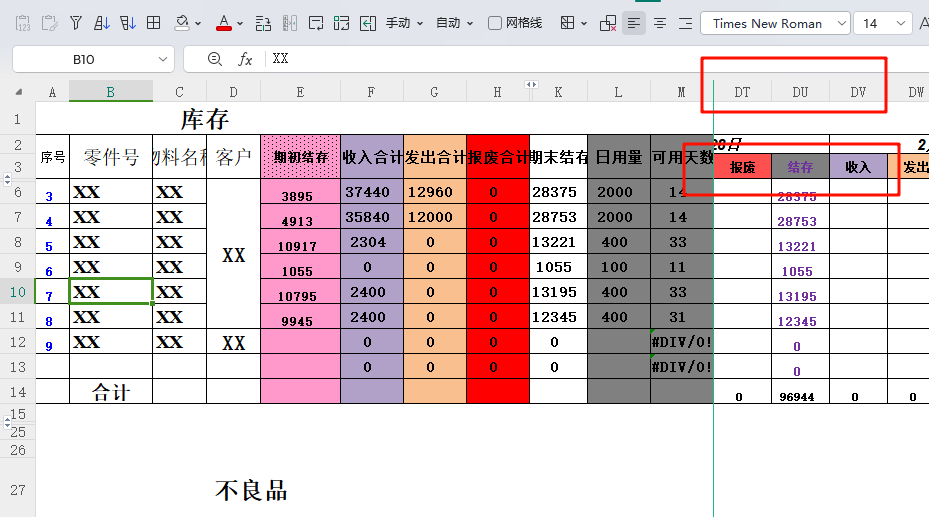The height and width of the screenshot is (517, 929).
Task: Open the font color dropdown arrow
Action: pyautogui.click(x=240, y=24)
